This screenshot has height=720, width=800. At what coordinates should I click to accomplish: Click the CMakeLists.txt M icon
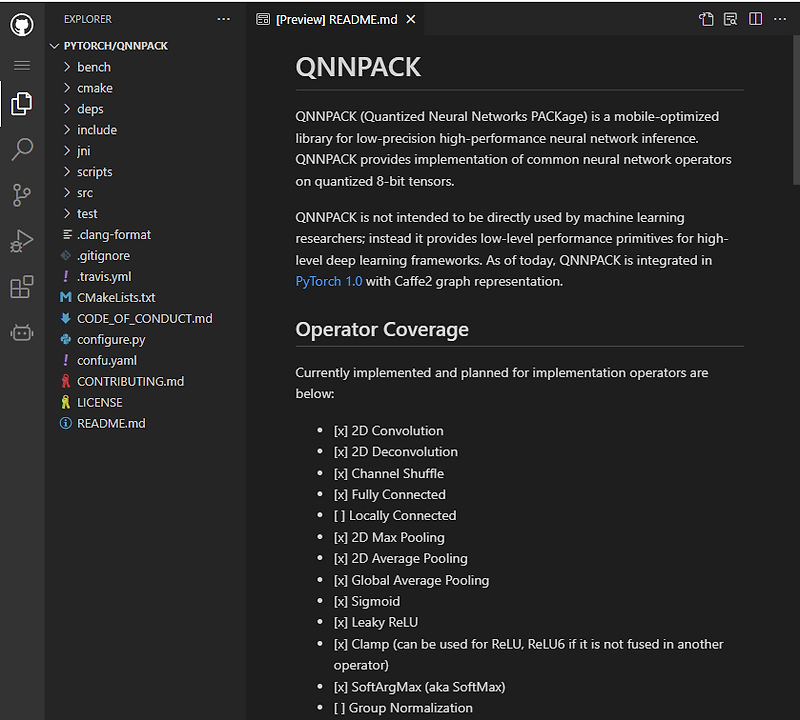point(66,297)
